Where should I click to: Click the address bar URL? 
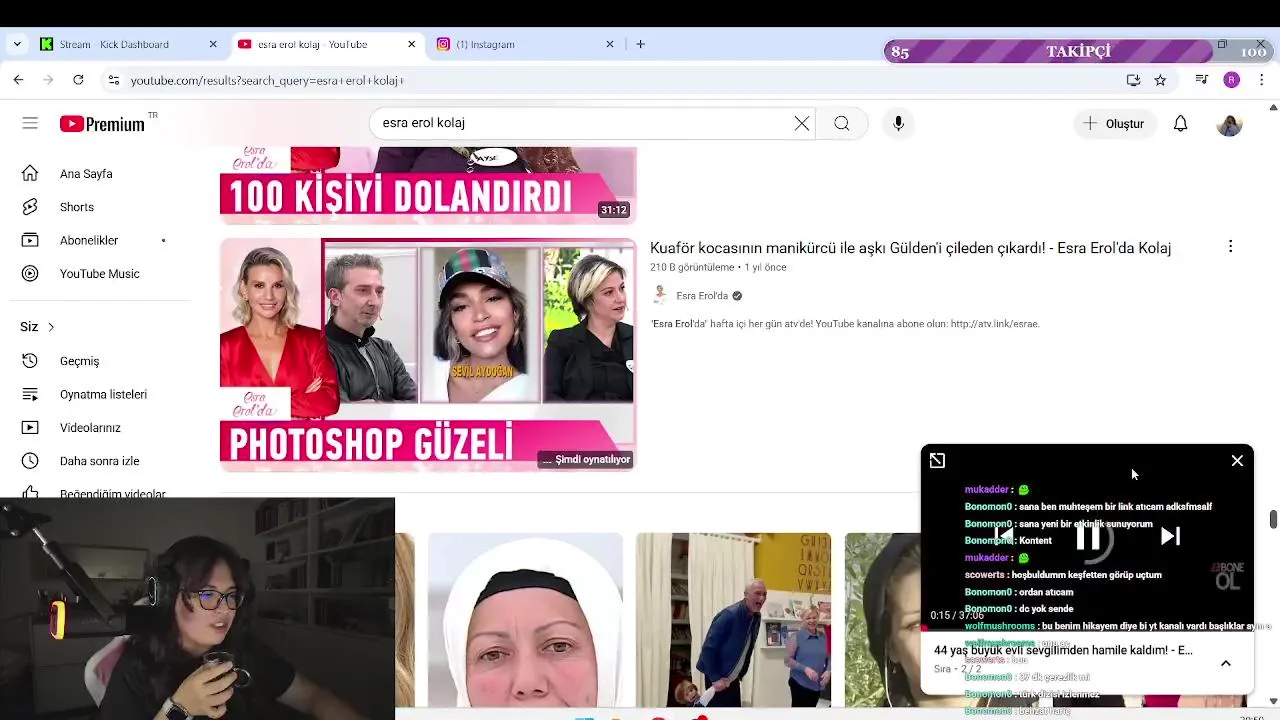pyautogui.click(x=267, y=80)
